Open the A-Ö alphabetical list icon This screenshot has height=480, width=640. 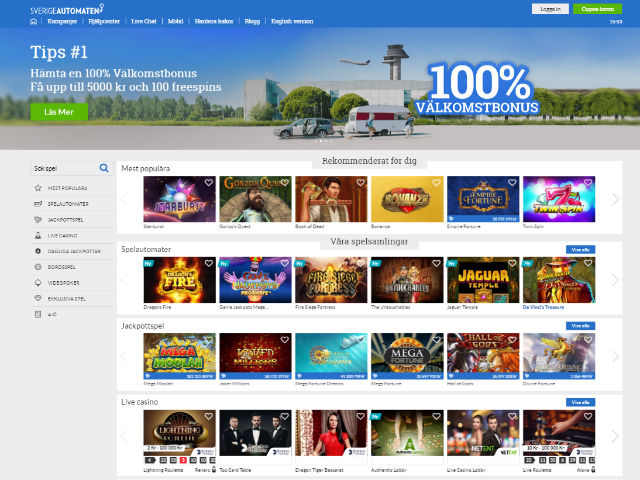(38, 314)
